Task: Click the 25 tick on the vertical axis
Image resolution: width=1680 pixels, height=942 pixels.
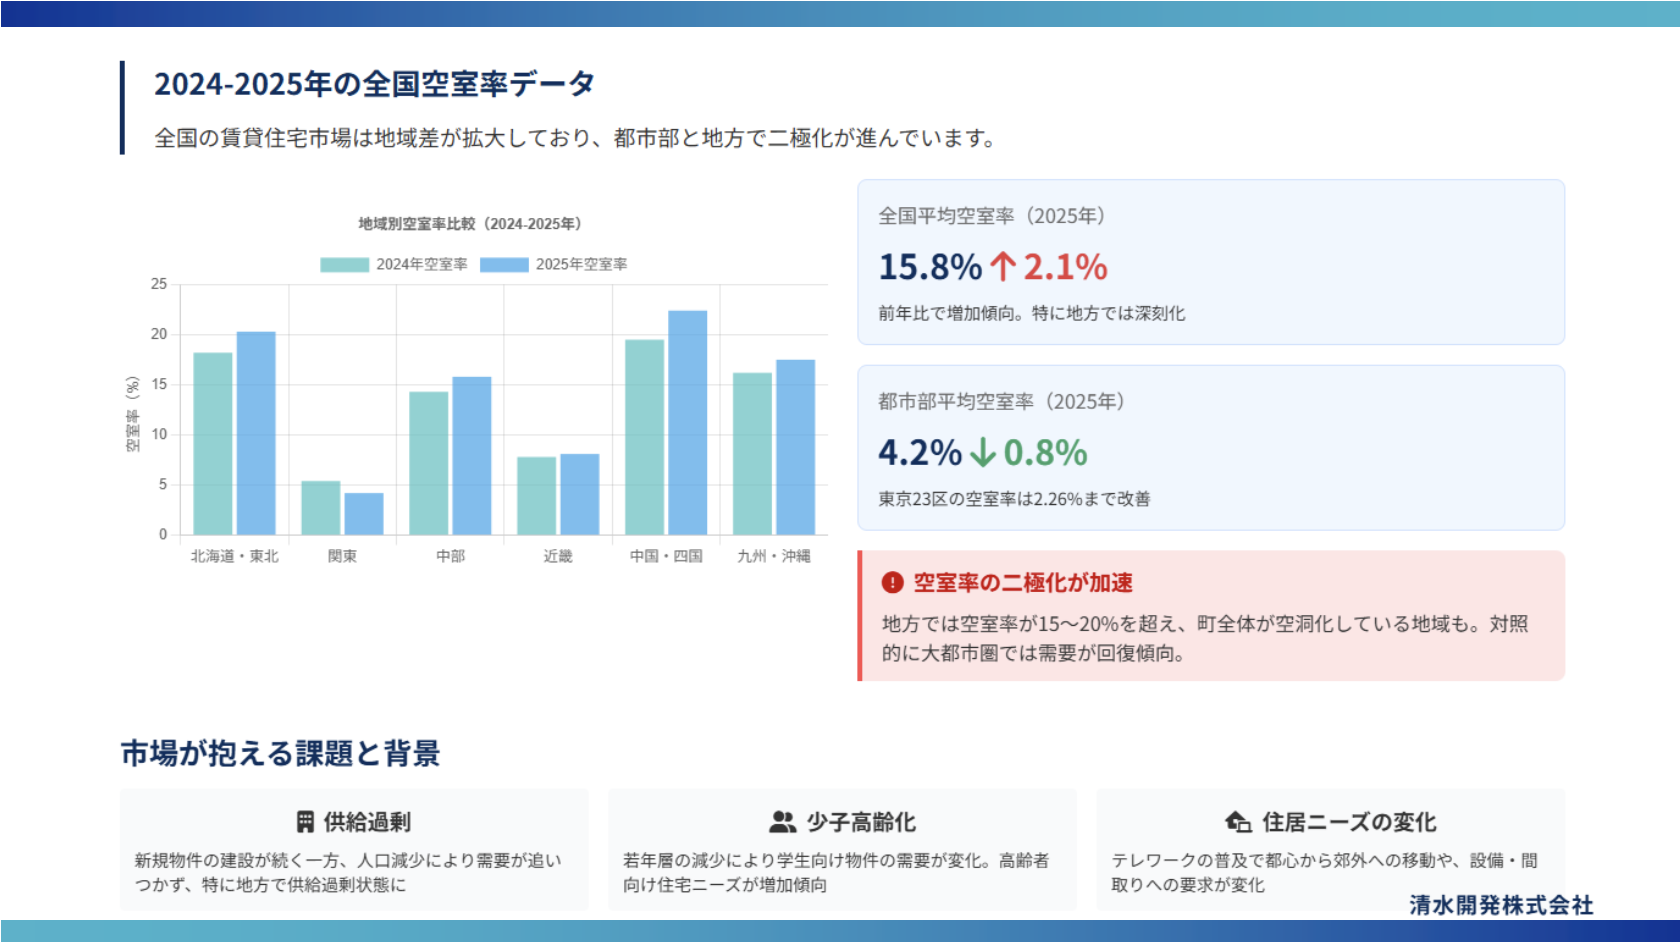Action: (x=159, y=284)
